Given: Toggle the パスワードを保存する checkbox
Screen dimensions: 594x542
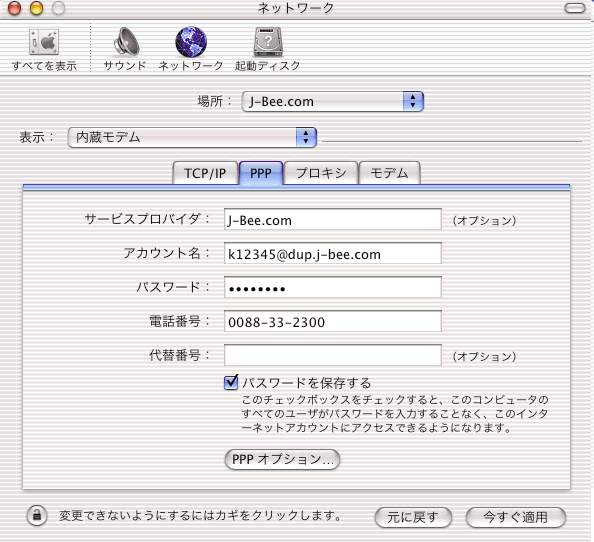Looking at the screenshot, I should 231,383.
